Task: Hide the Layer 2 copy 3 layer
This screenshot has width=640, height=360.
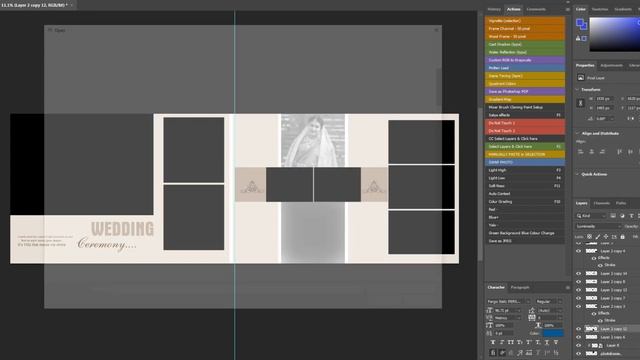Action: click(578, 306)
